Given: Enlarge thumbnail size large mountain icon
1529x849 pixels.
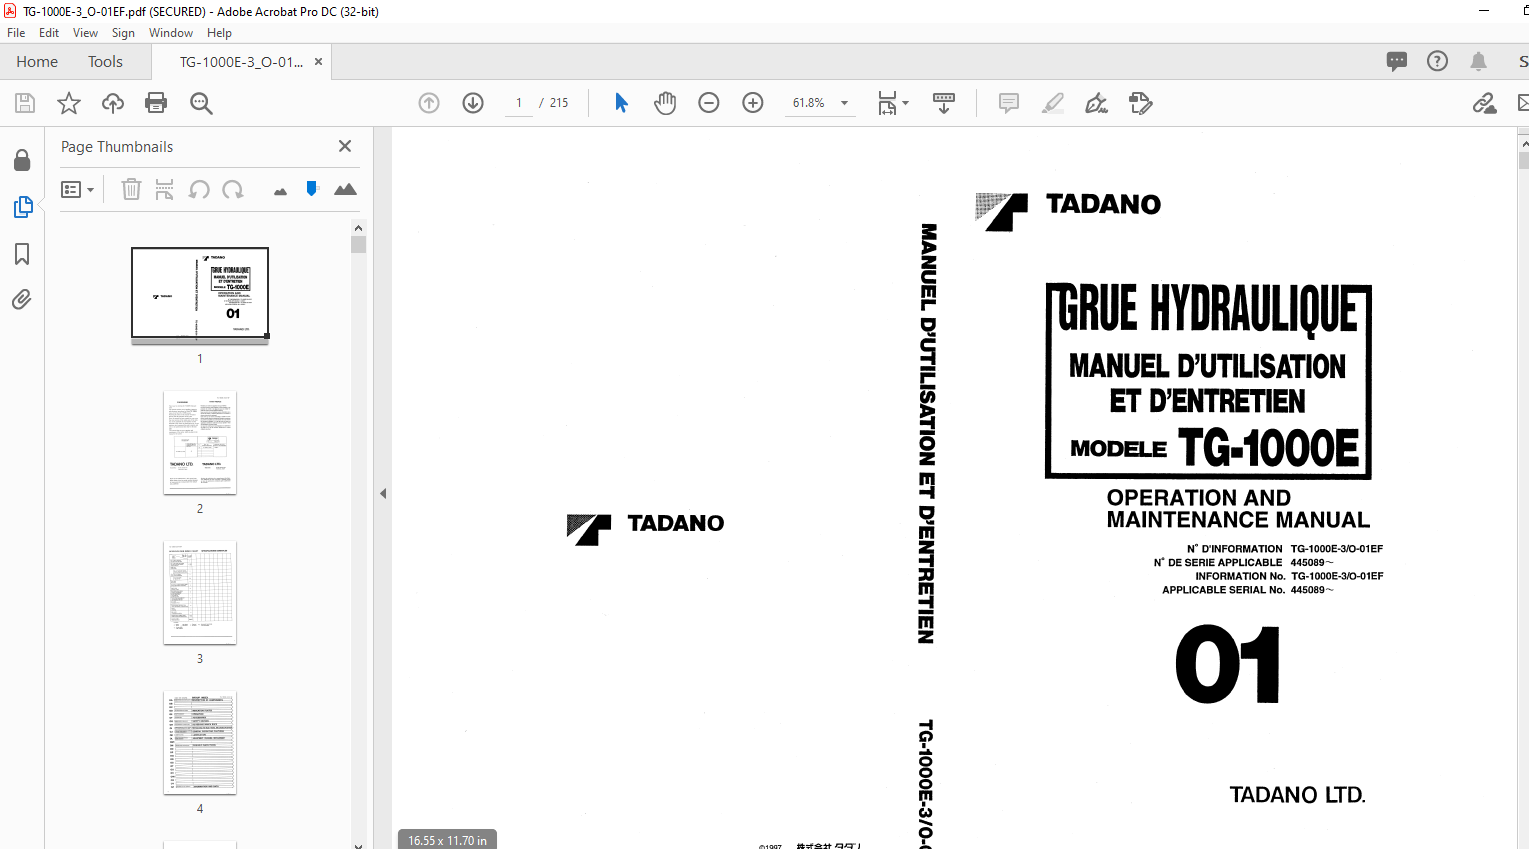Looking at the screenshot, I should (345, 189).
